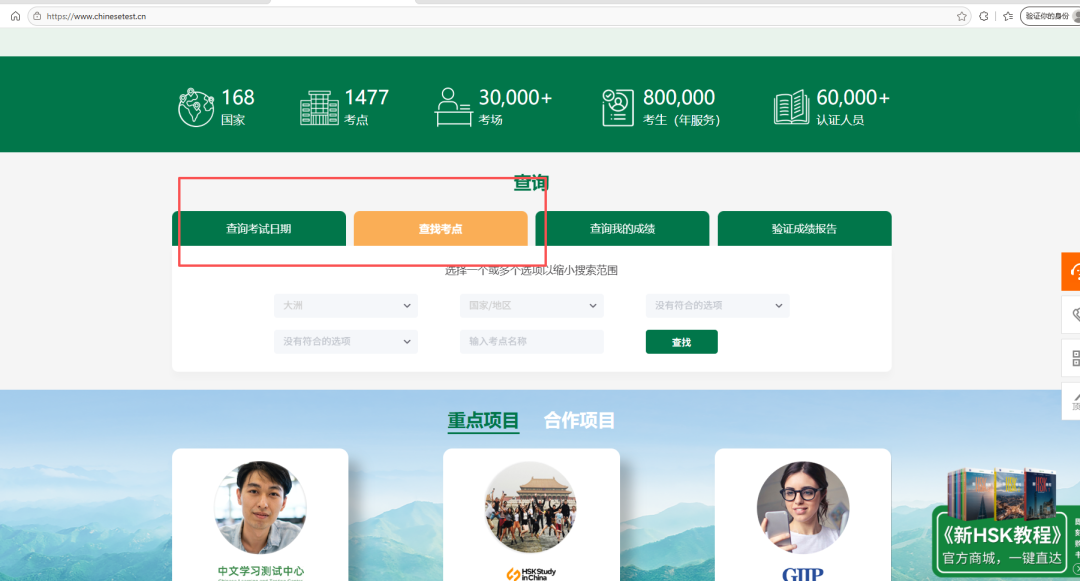Open the browser extensions icon
Image resolution: width=1080 pixels, height=581 pixels.
coord(984,16)
